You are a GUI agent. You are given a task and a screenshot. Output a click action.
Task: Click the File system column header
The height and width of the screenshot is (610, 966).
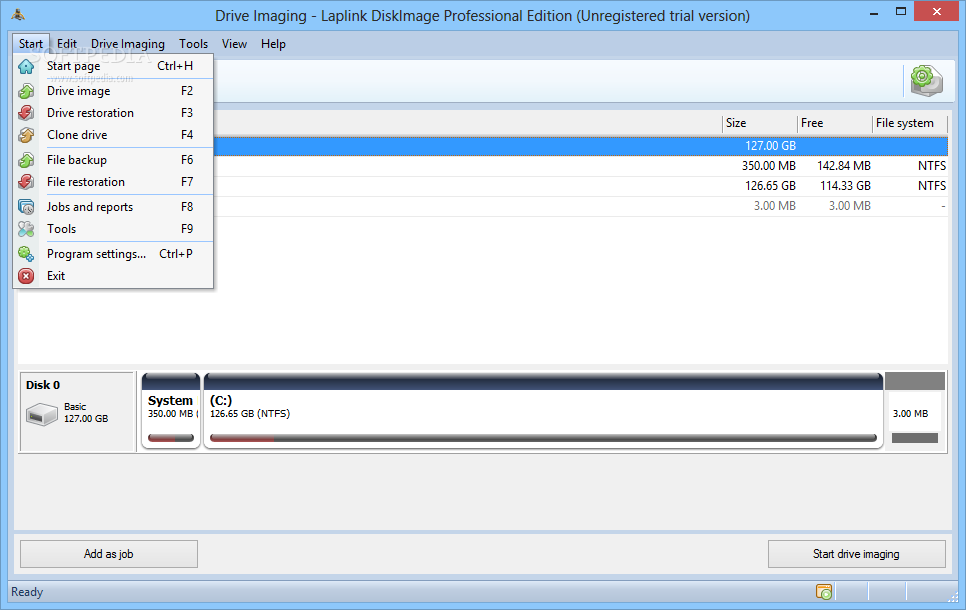pyautogui.click(x=910, y=123)
